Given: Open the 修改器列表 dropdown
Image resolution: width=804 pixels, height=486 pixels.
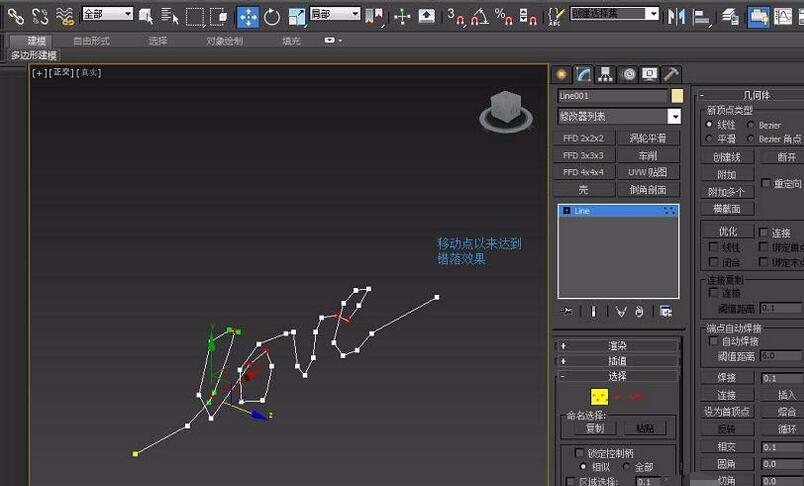Looking at the screenshot, I should pyautogui.click(x=619, y=117).
